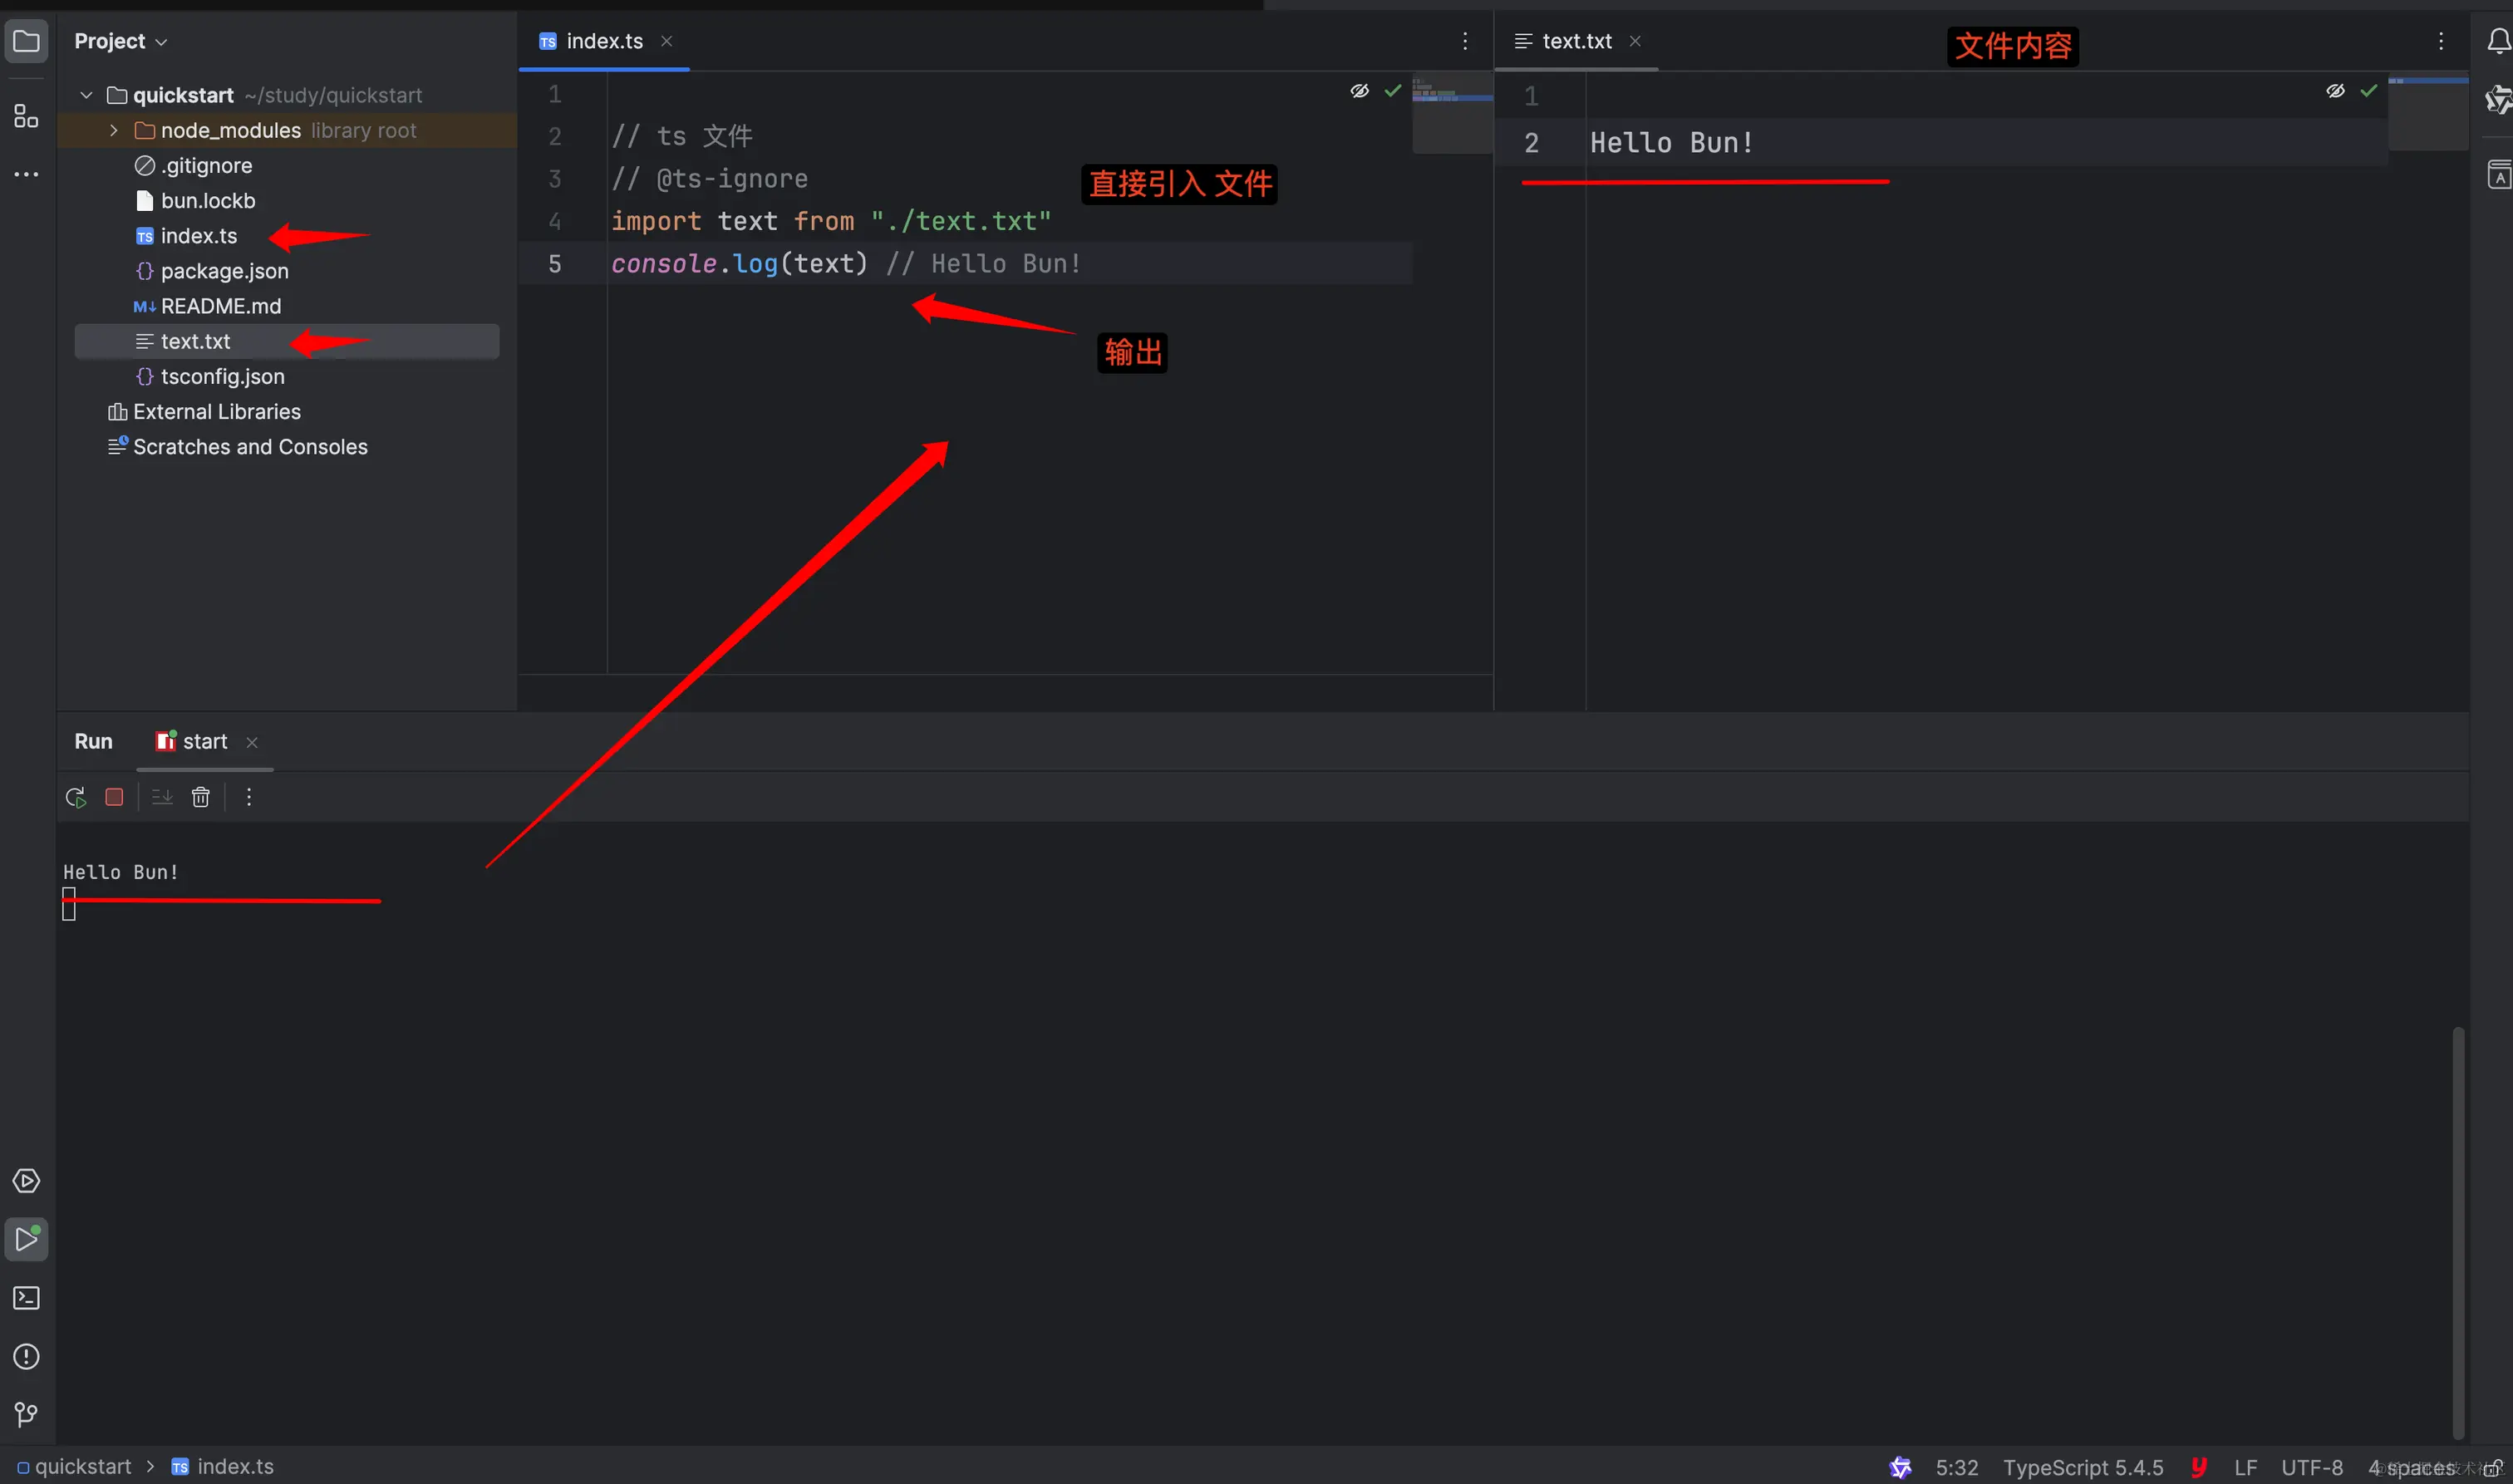Toggle reader mode eye icon in index.ts
2513x1484 pixels.
coord(1359,91)
